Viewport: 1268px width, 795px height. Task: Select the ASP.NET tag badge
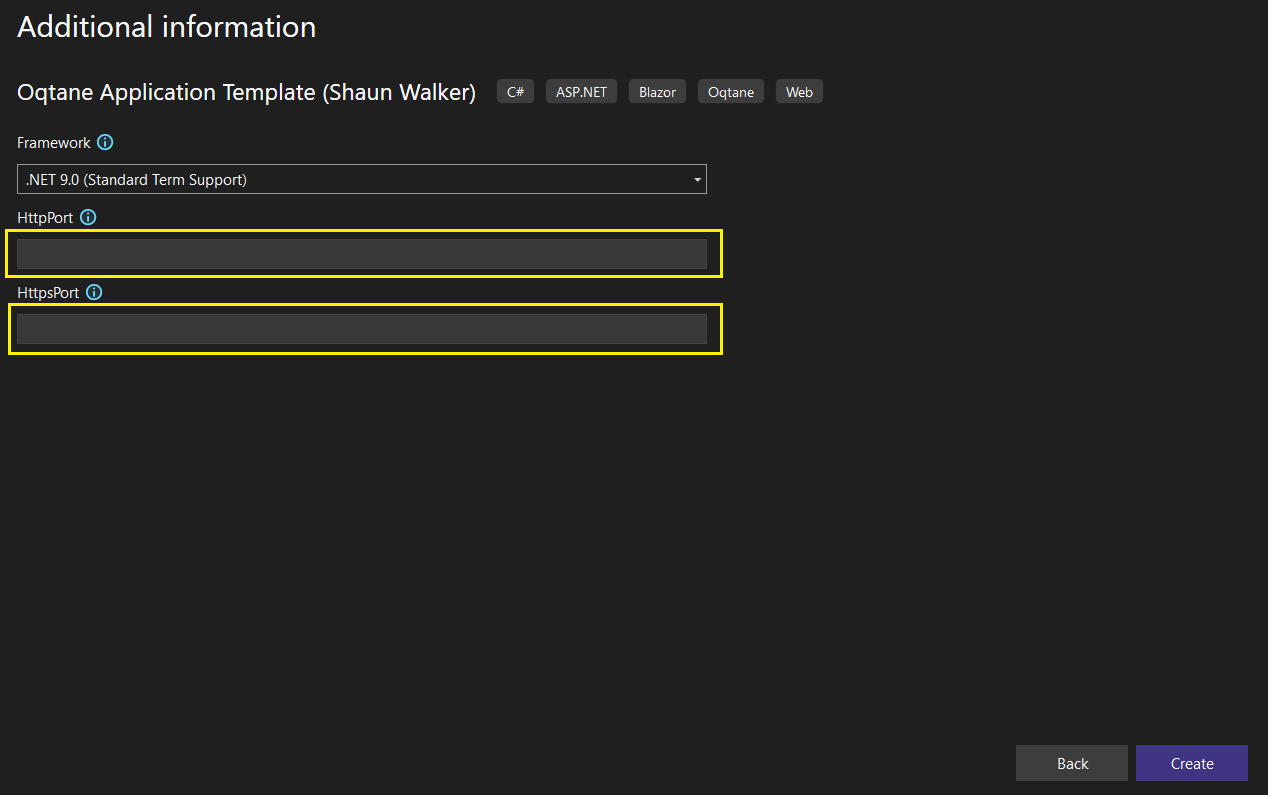[581, 92]
